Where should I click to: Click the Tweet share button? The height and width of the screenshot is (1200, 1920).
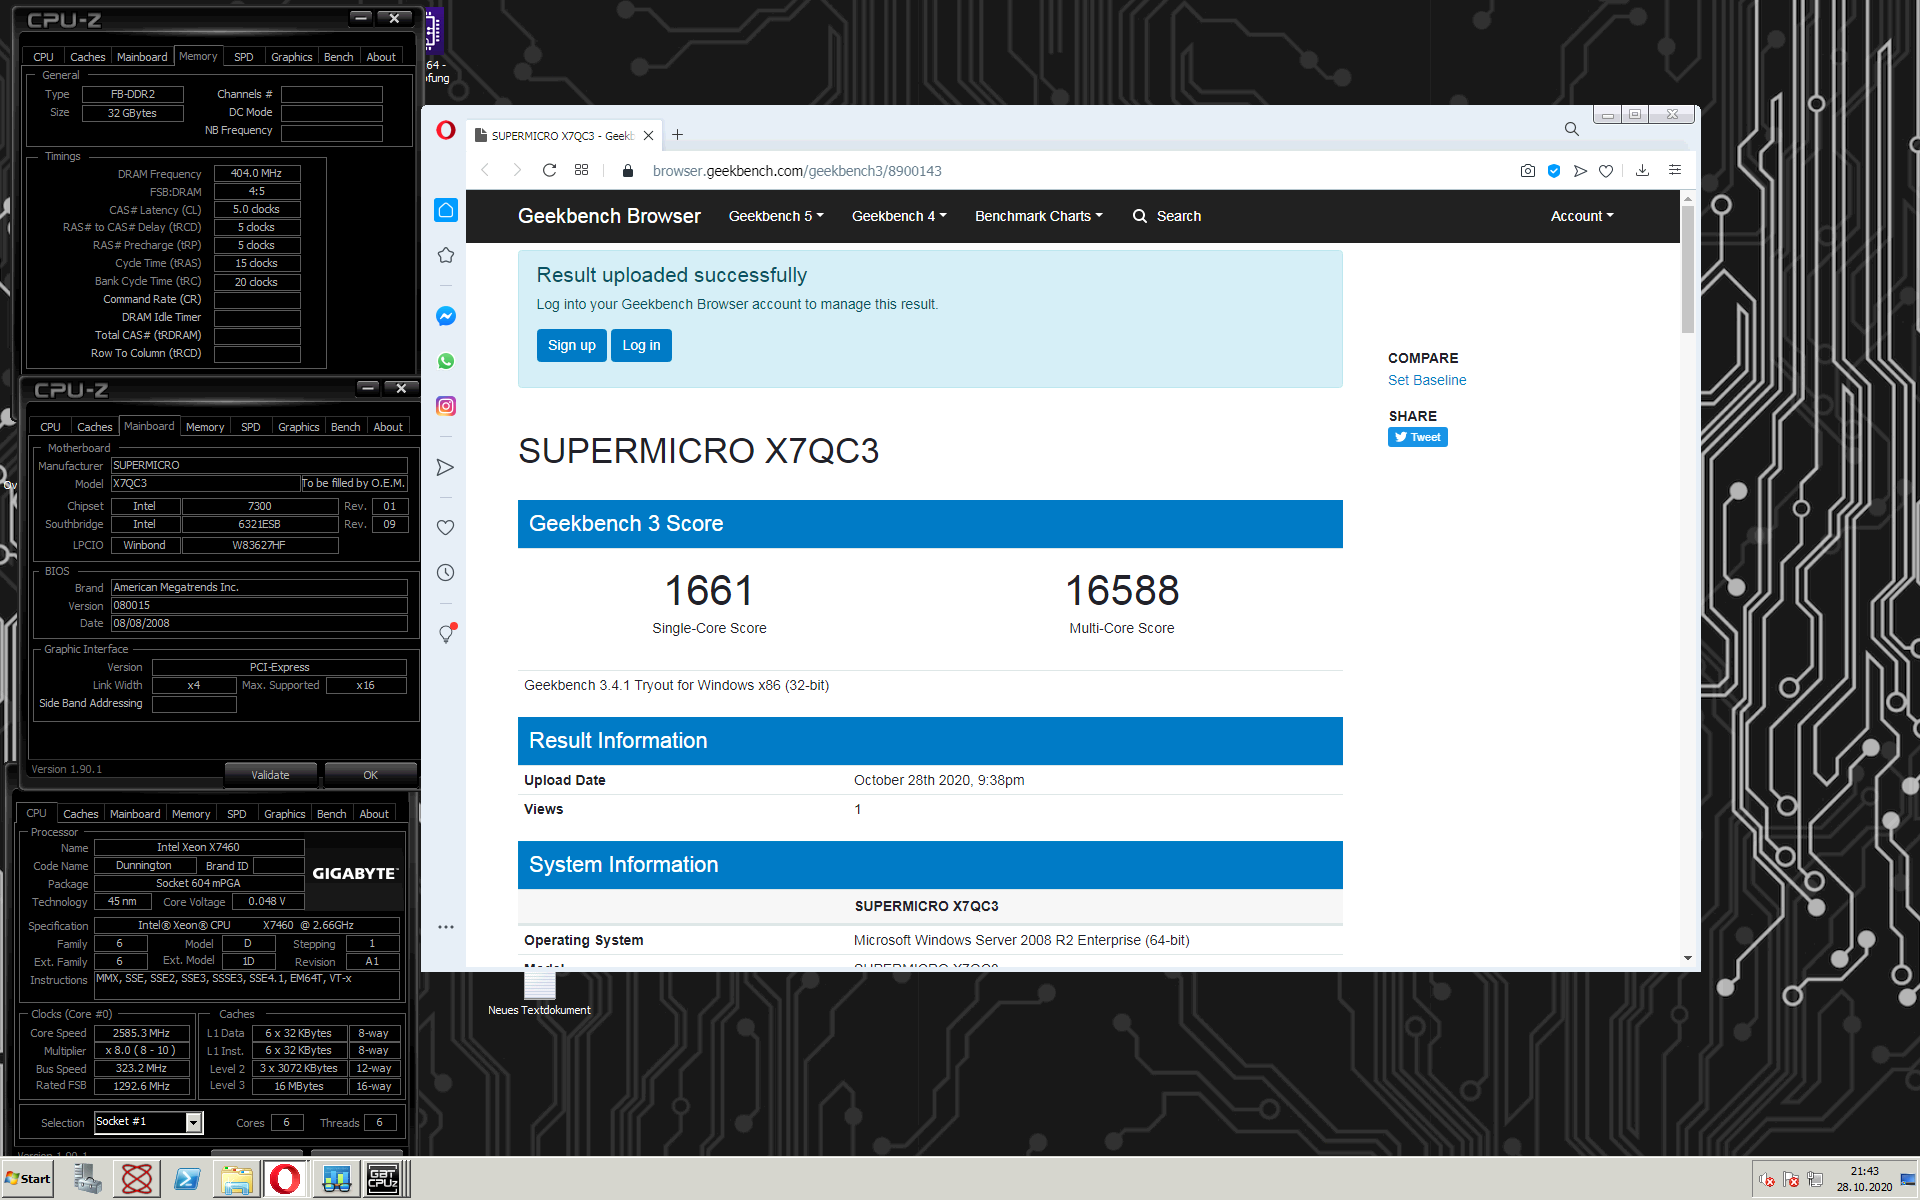click(1417, 437)
